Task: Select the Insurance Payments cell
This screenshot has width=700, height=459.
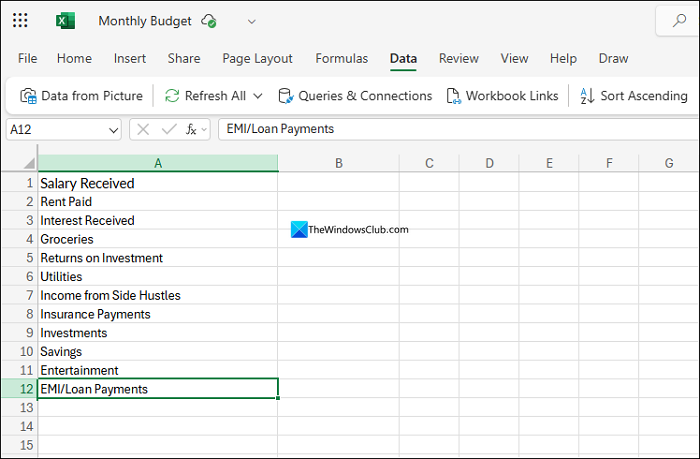Action: click(x=158, y=314)
